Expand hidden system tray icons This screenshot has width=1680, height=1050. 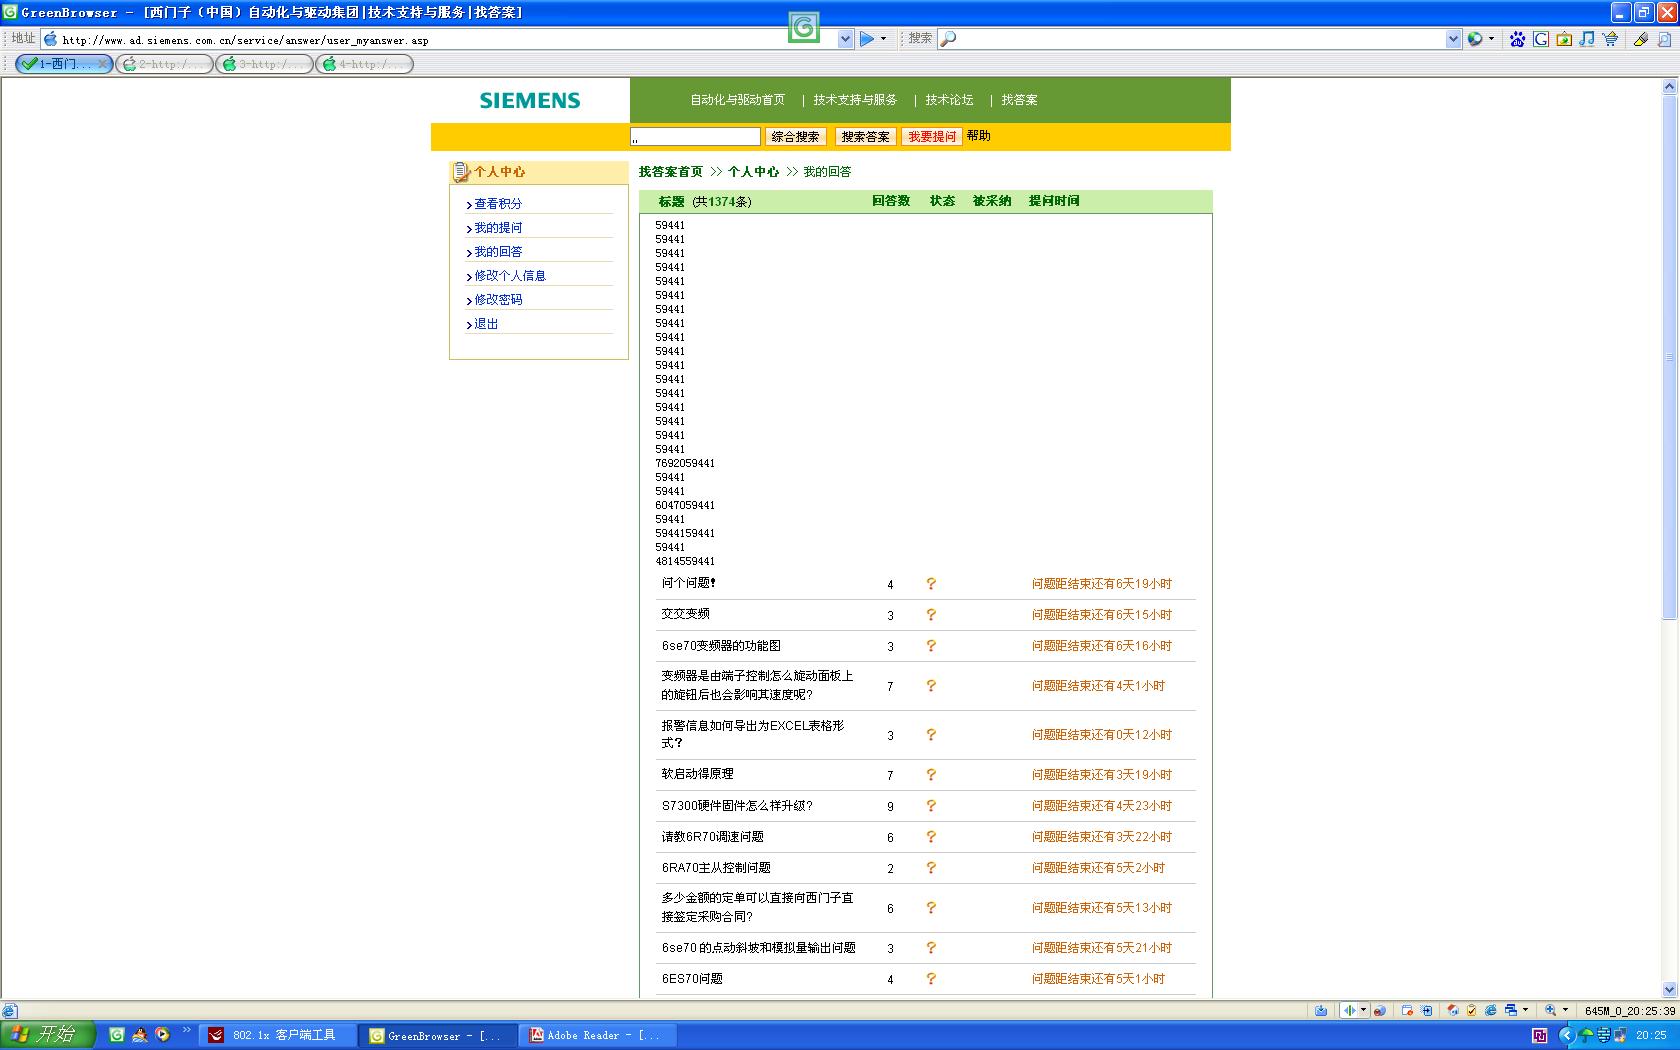coord(1567,1035)
